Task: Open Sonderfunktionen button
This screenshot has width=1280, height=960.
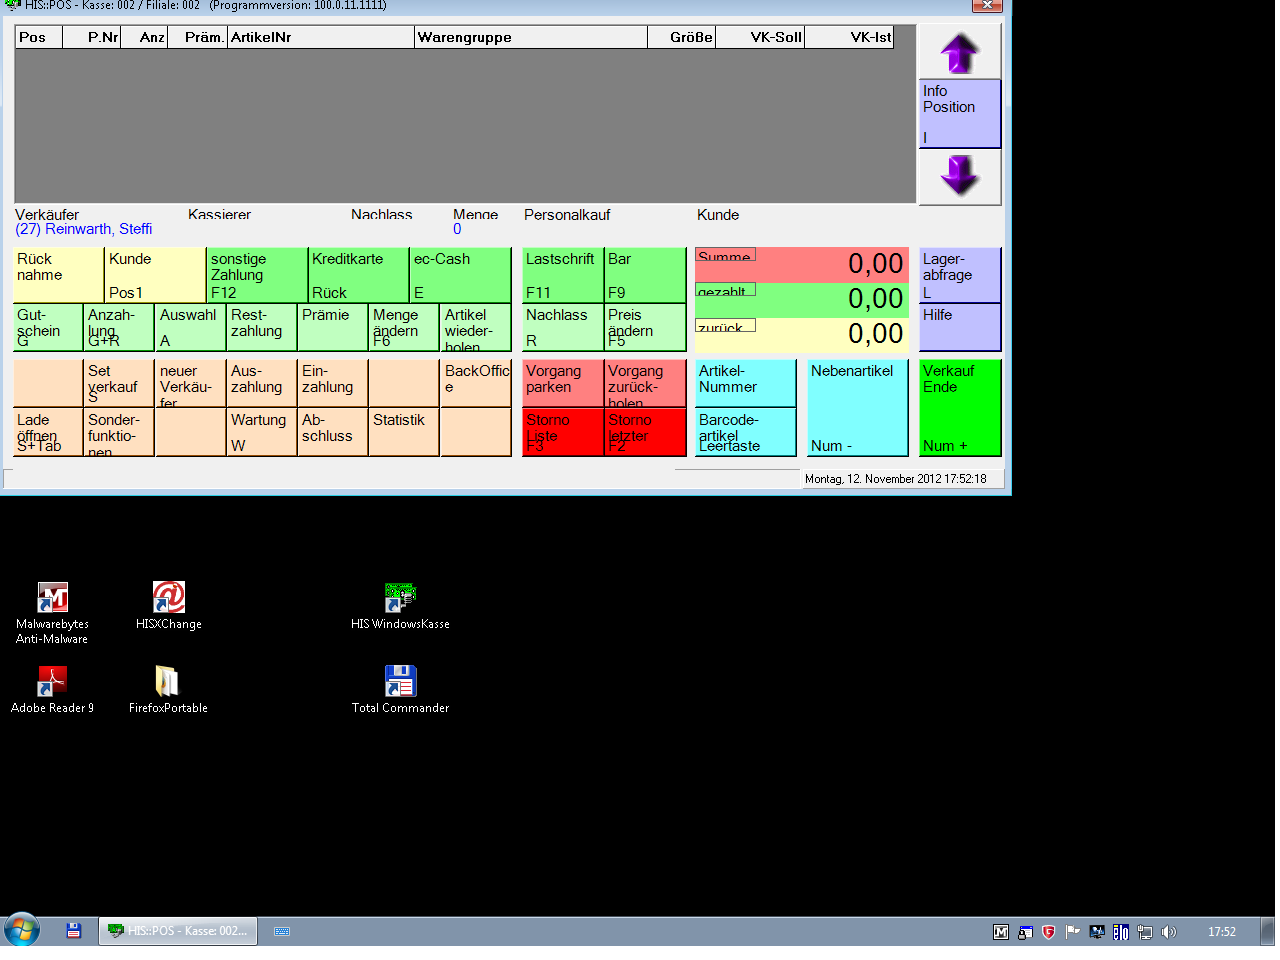Action: [x=119, y=432]
